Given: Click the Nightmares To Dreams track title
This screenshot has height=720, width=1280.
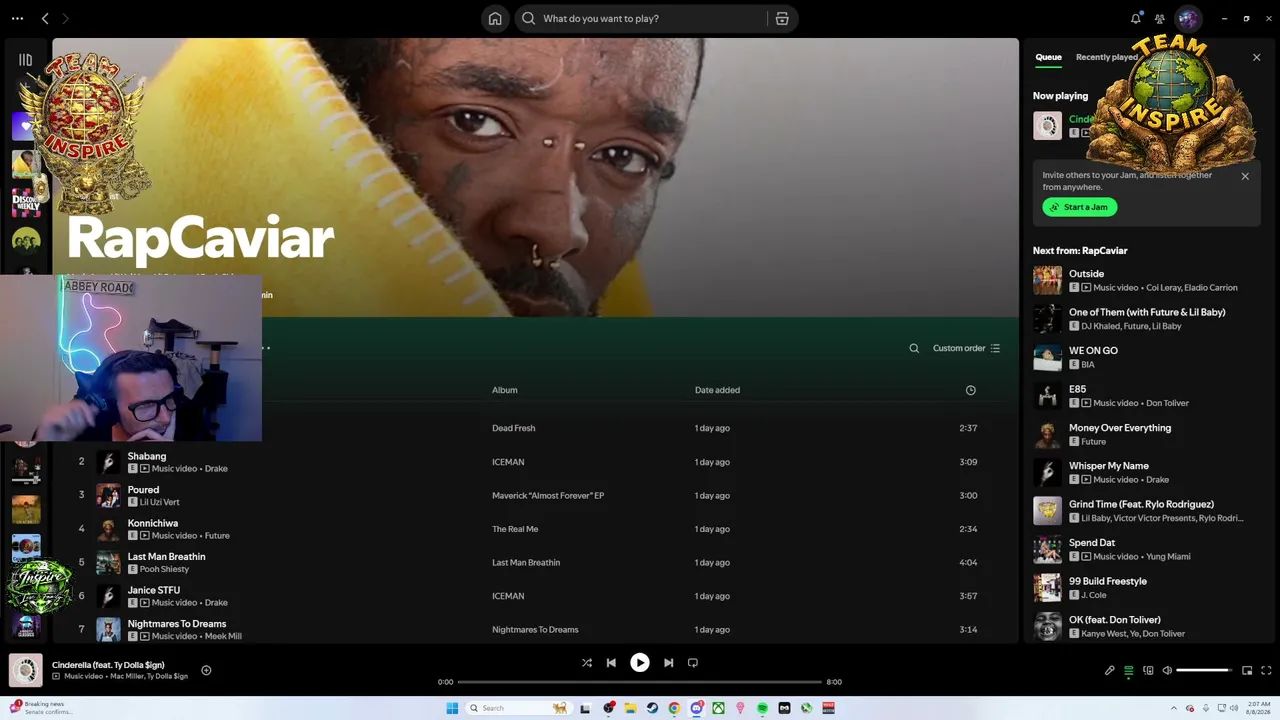Looking at the screenshot, I should click(x=177, y=624).
